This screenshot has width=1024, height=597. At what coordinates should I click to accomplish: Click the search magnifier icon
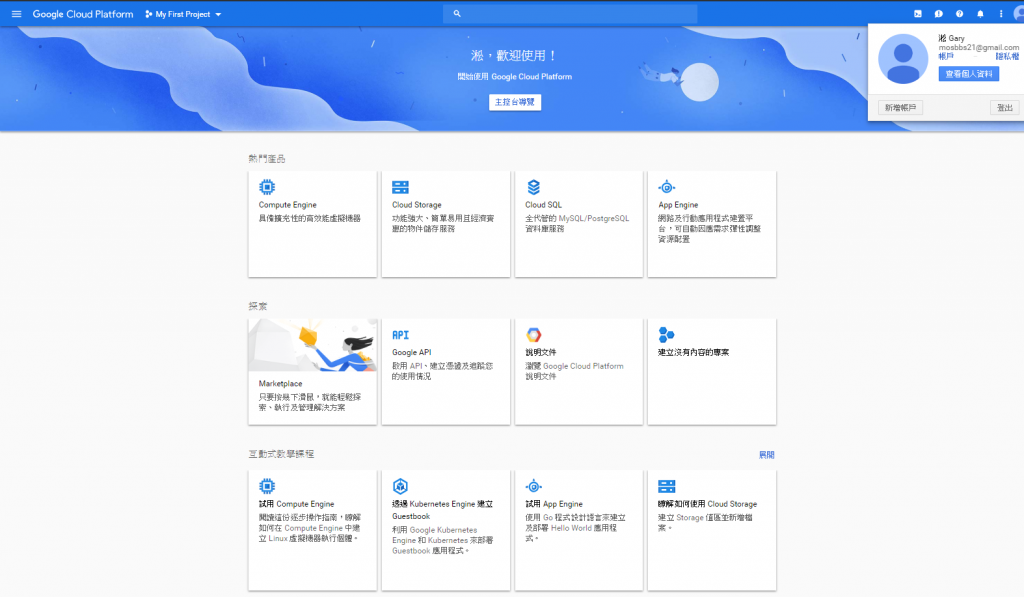pos(457,13)
